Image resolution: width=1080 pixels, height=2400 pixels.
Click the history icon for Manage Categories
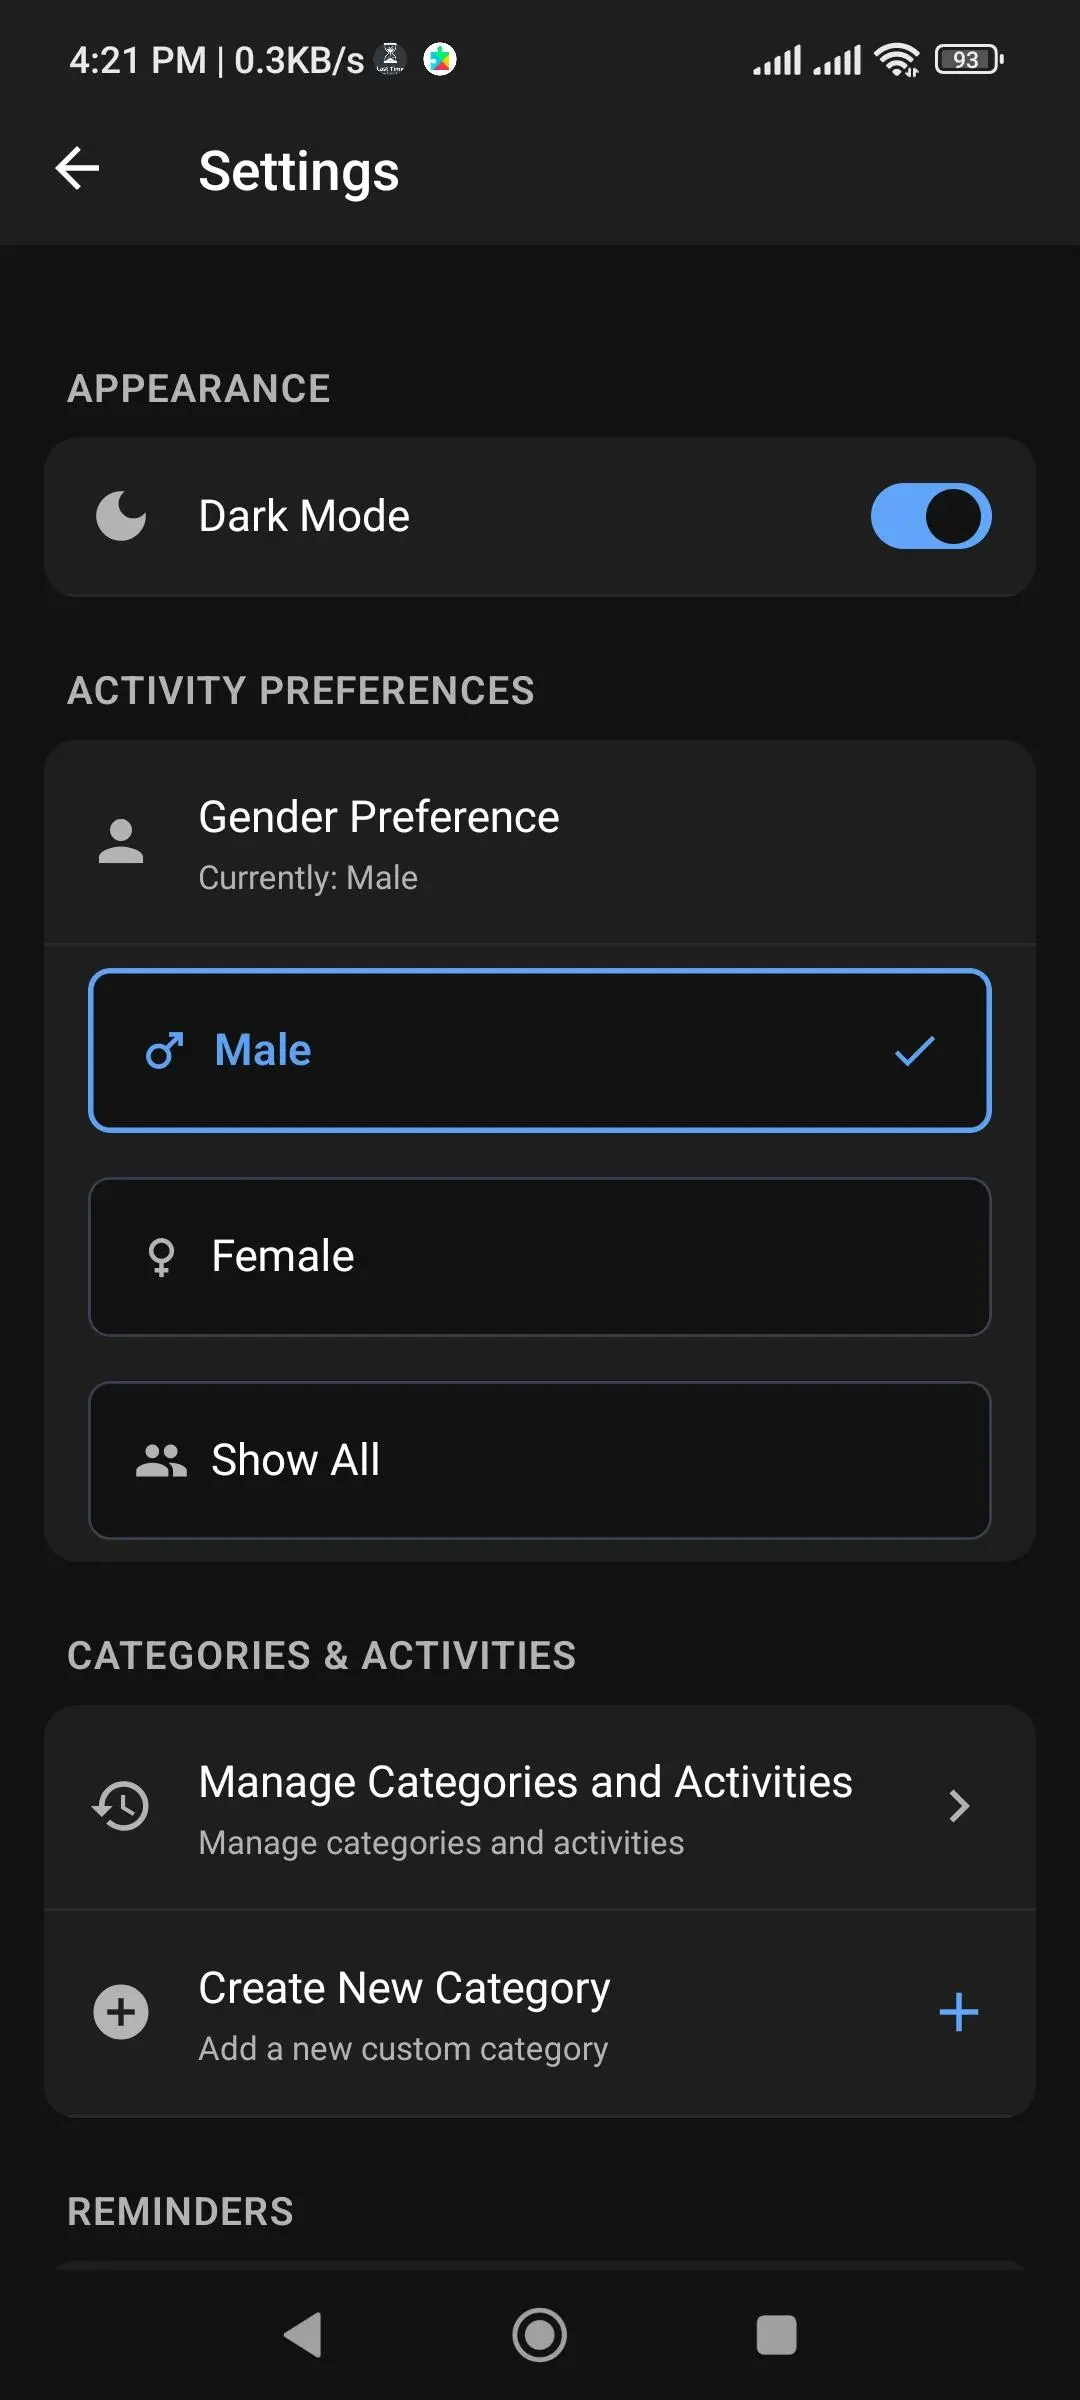(x=120, y=1806)
